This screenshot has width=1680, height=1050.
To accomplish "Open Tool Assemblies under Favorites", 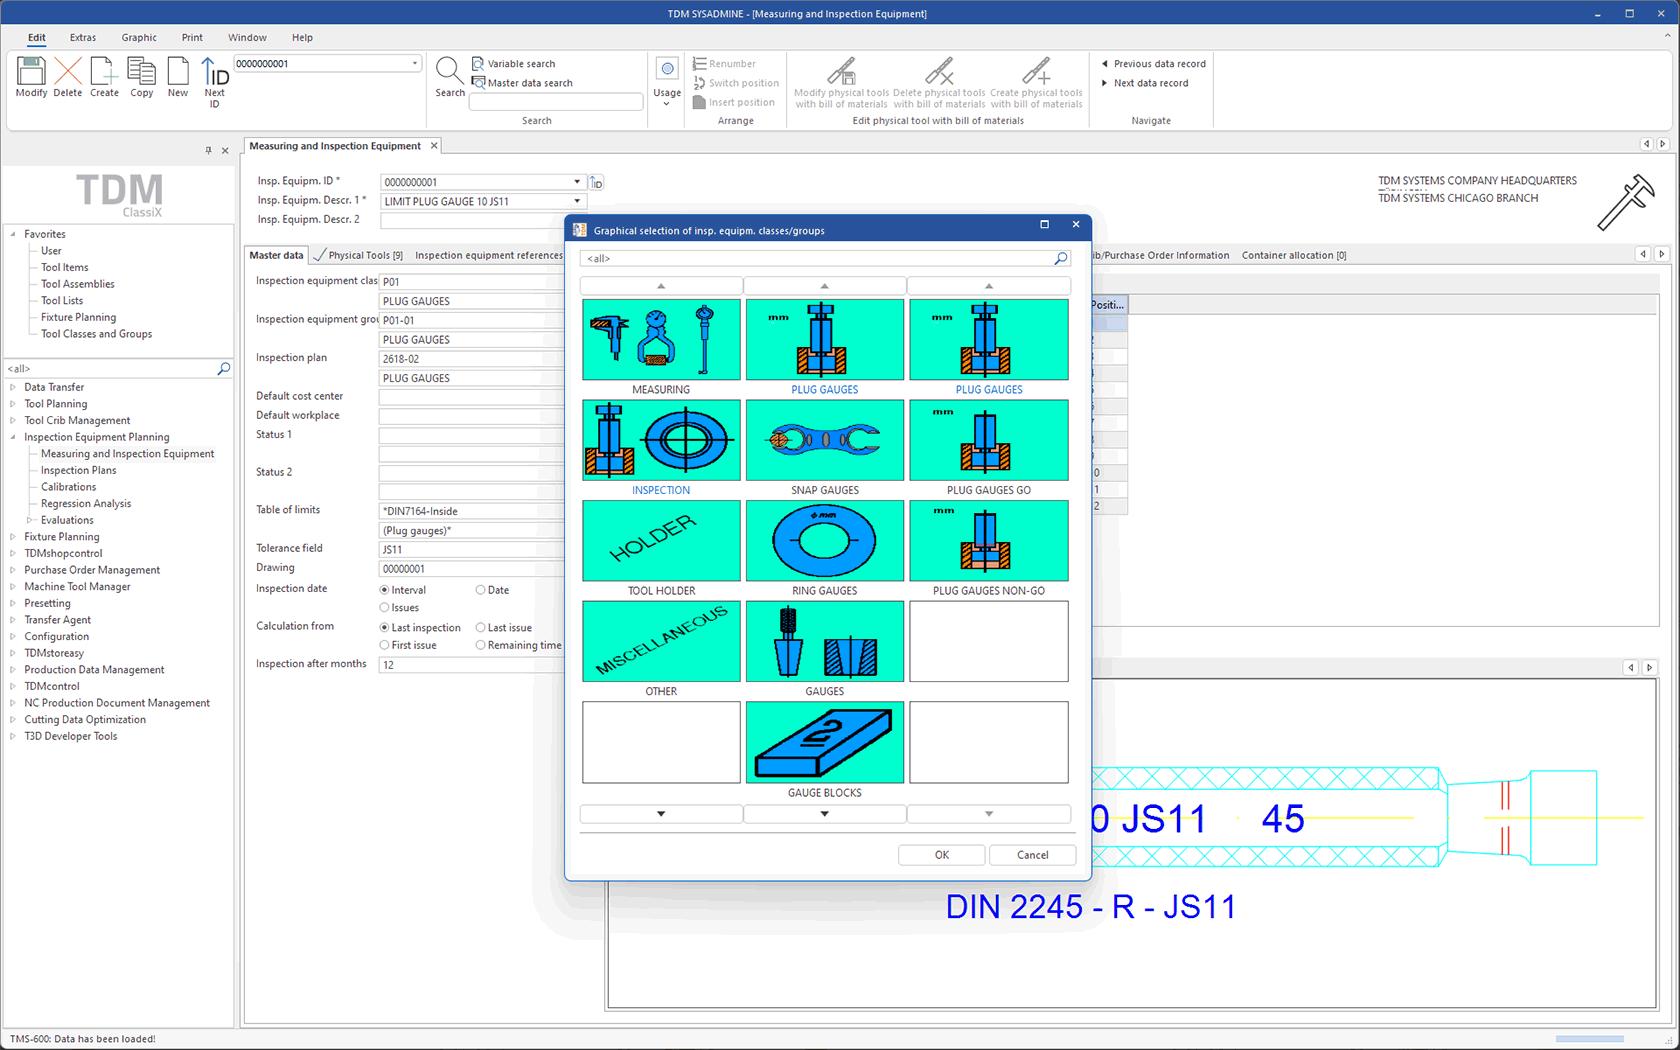I will [78, 284].
